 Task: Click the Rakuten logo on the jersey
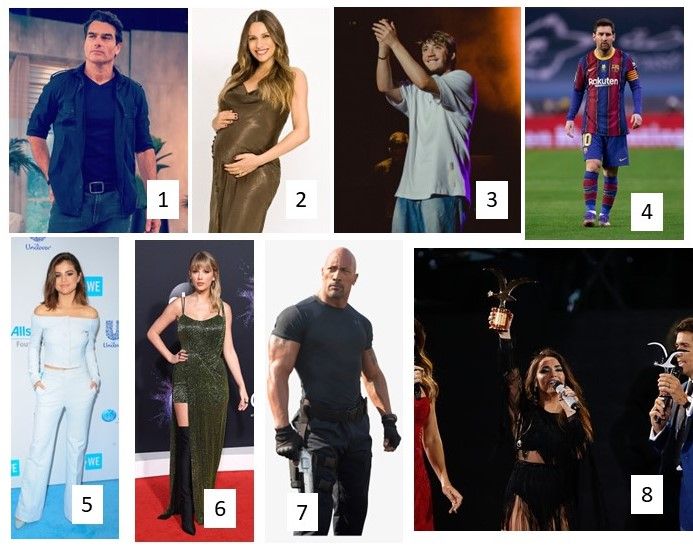[603, 82]
